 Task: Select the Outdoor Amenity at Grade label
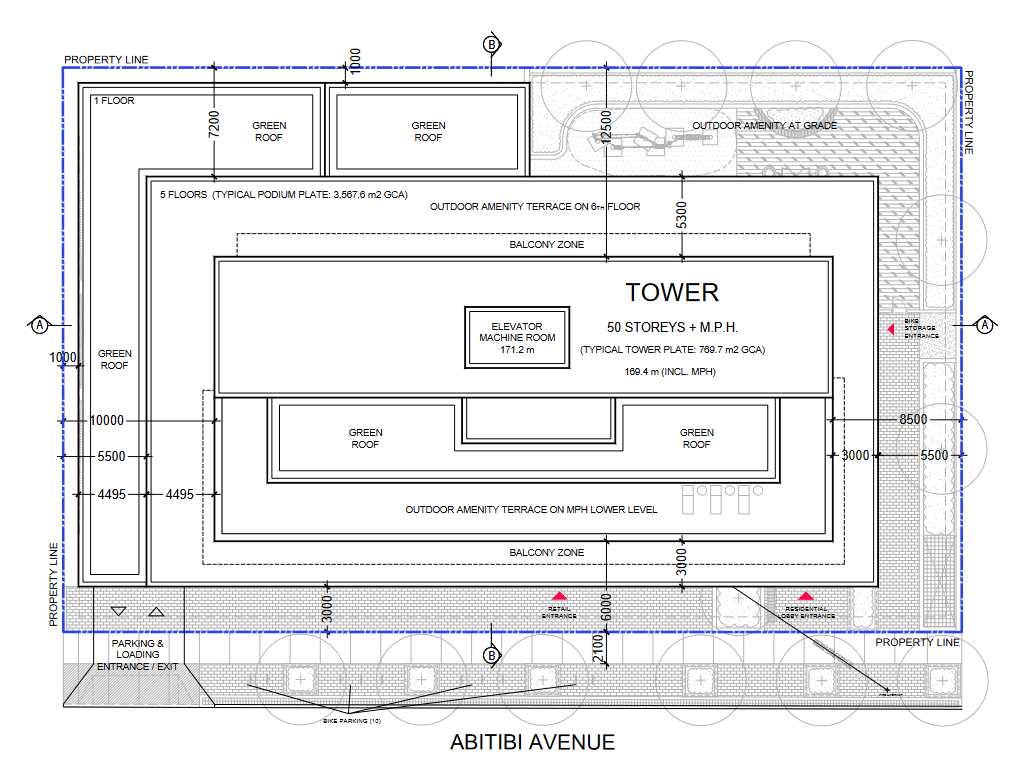tap(765, 125)
